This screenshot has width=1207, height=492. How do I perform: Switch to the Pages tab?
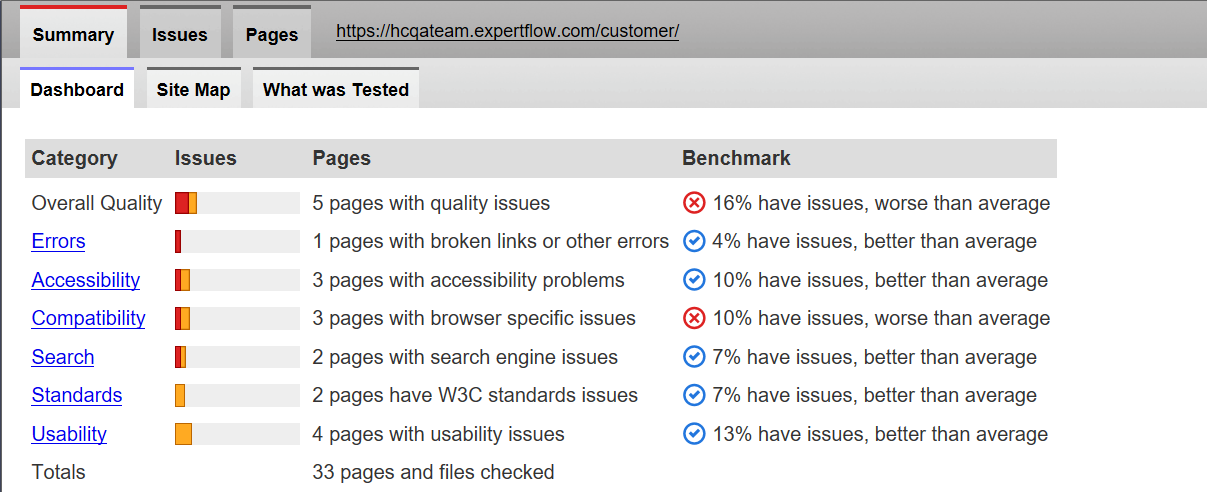[x=272, y=35]
